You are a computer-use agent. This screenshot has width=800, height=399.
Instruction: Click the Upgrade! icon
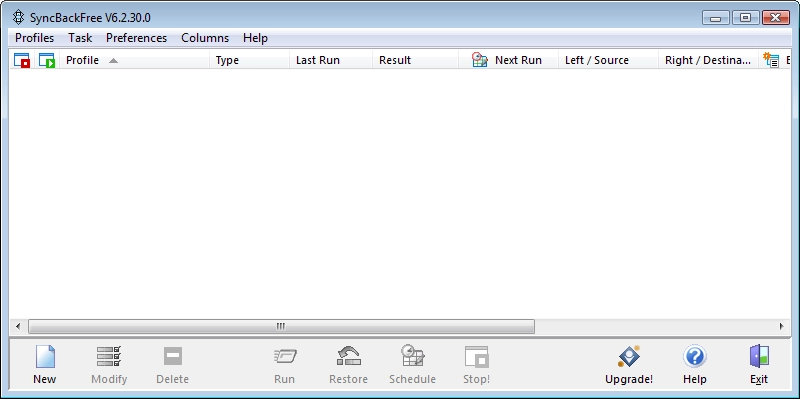click(629, 357)
